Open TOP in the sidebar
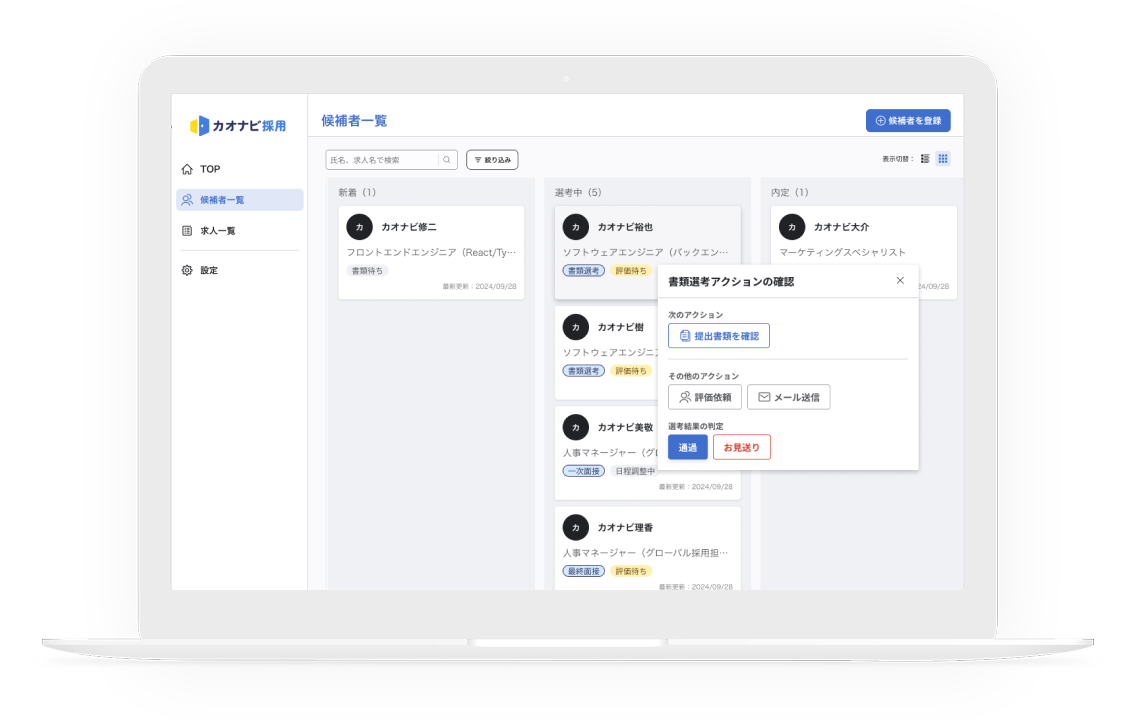The height and width of the screenshot is (723, 1134). pos(209,169)
